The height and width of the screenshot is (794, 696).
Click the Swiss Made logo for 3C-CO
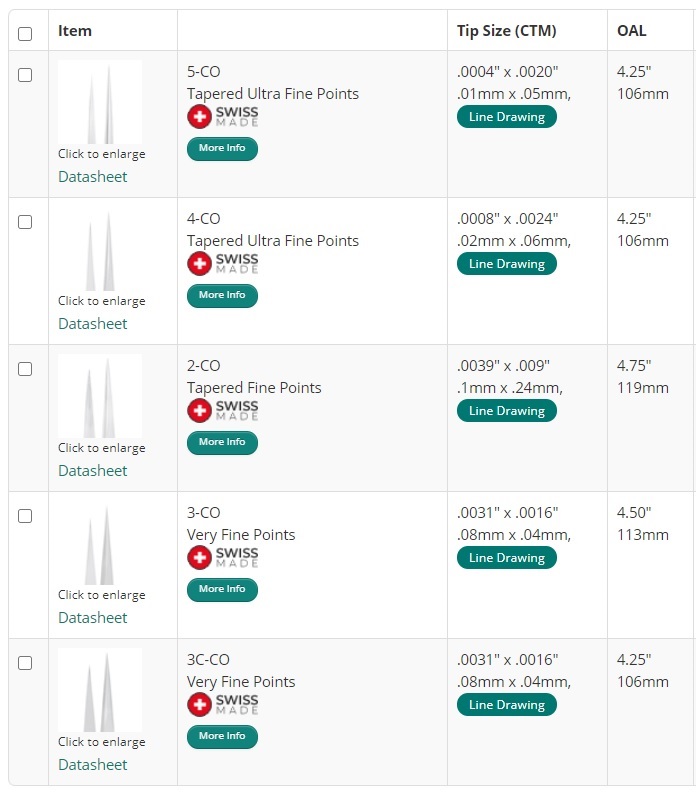pos(223,705)
